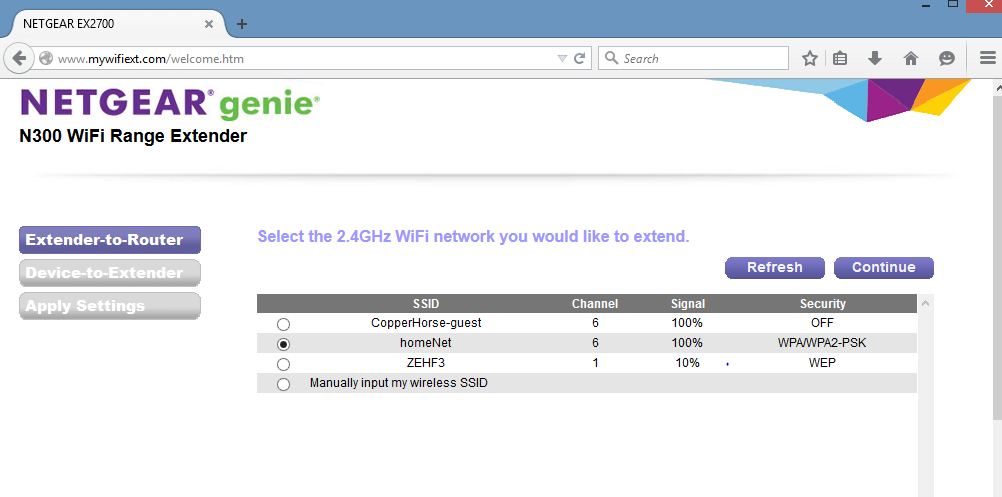
Task: Click the WPA/WPA2-PSK security value
Action: tap(822, 343)
